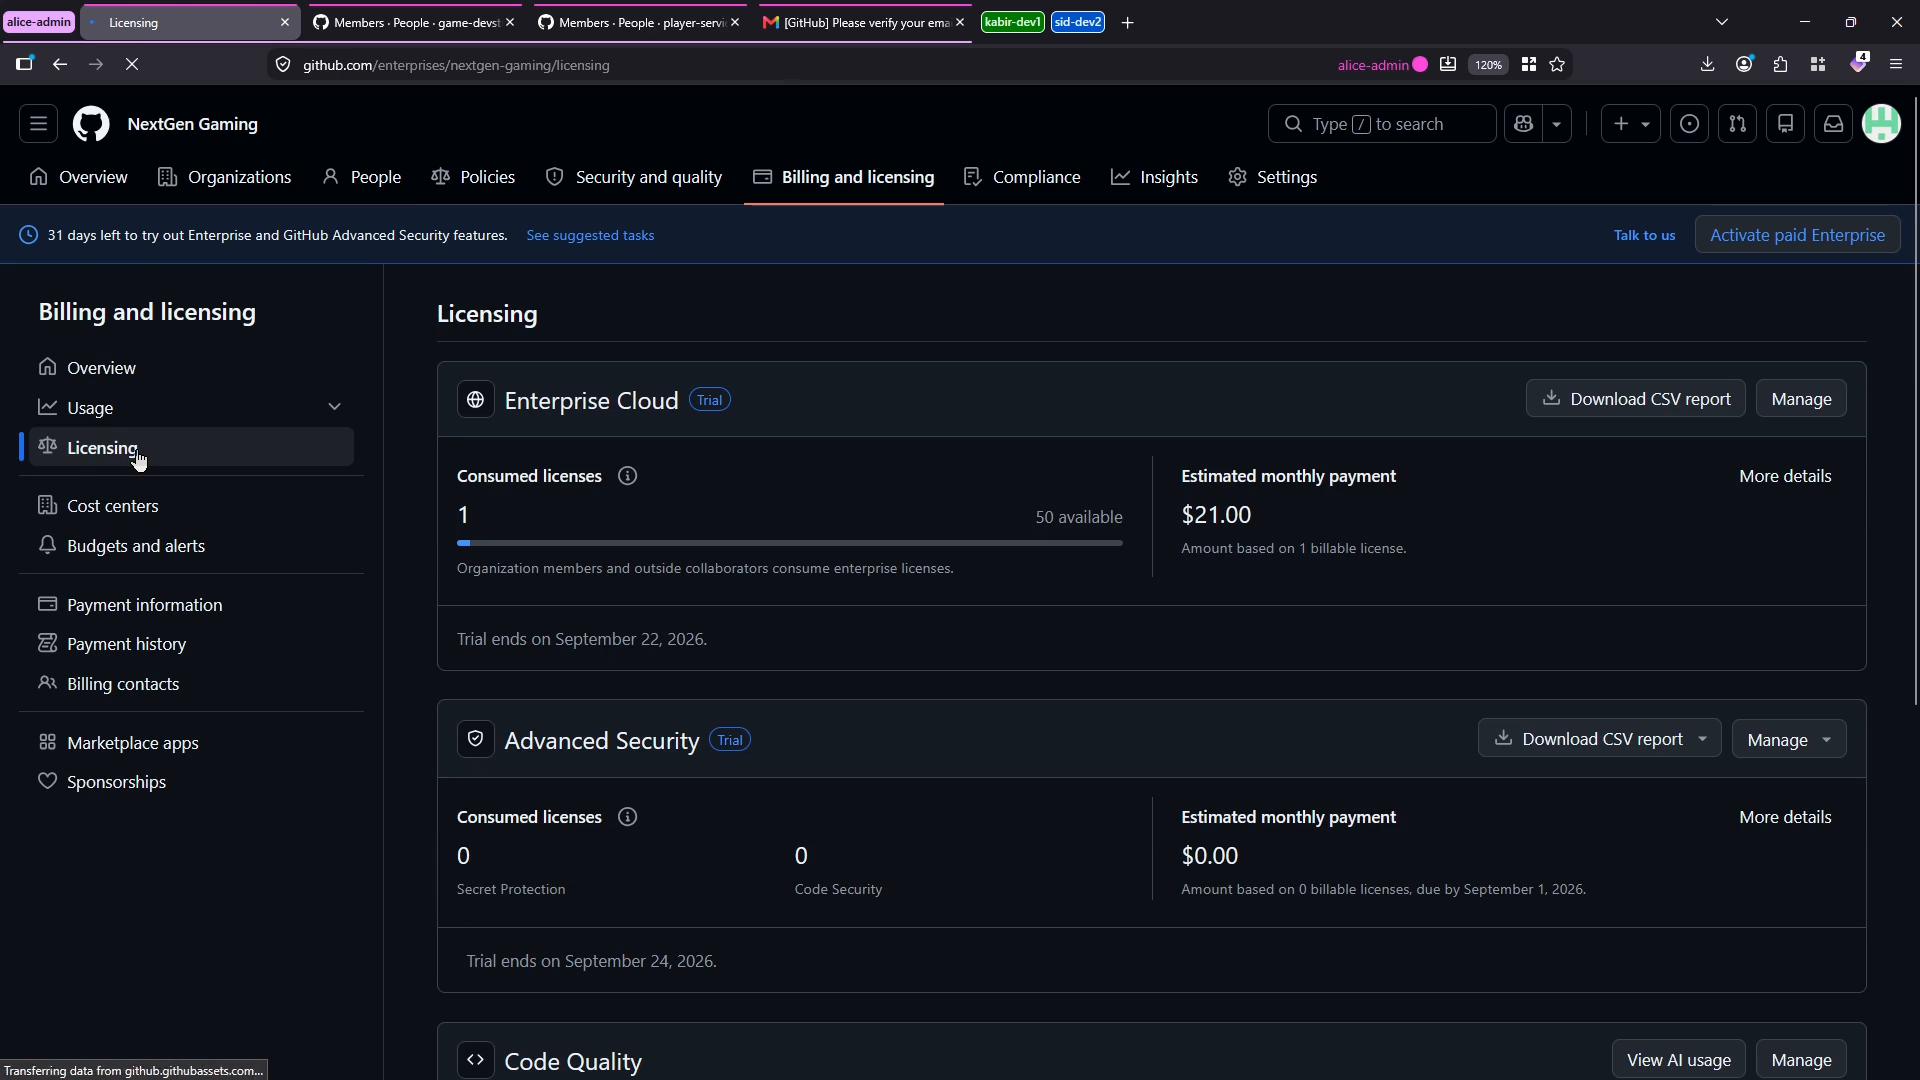Open the issues icon in header
The width and height of the screenshot is (1920, 1080).
click(x=1689, y=124)
